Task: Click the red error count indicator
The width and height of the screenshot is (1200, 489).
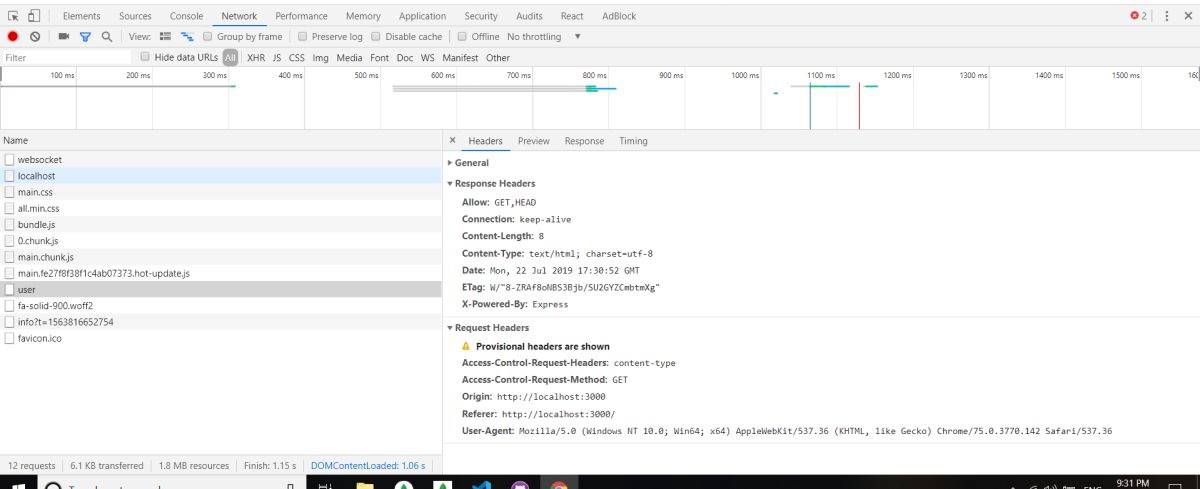Action: 1139,16
